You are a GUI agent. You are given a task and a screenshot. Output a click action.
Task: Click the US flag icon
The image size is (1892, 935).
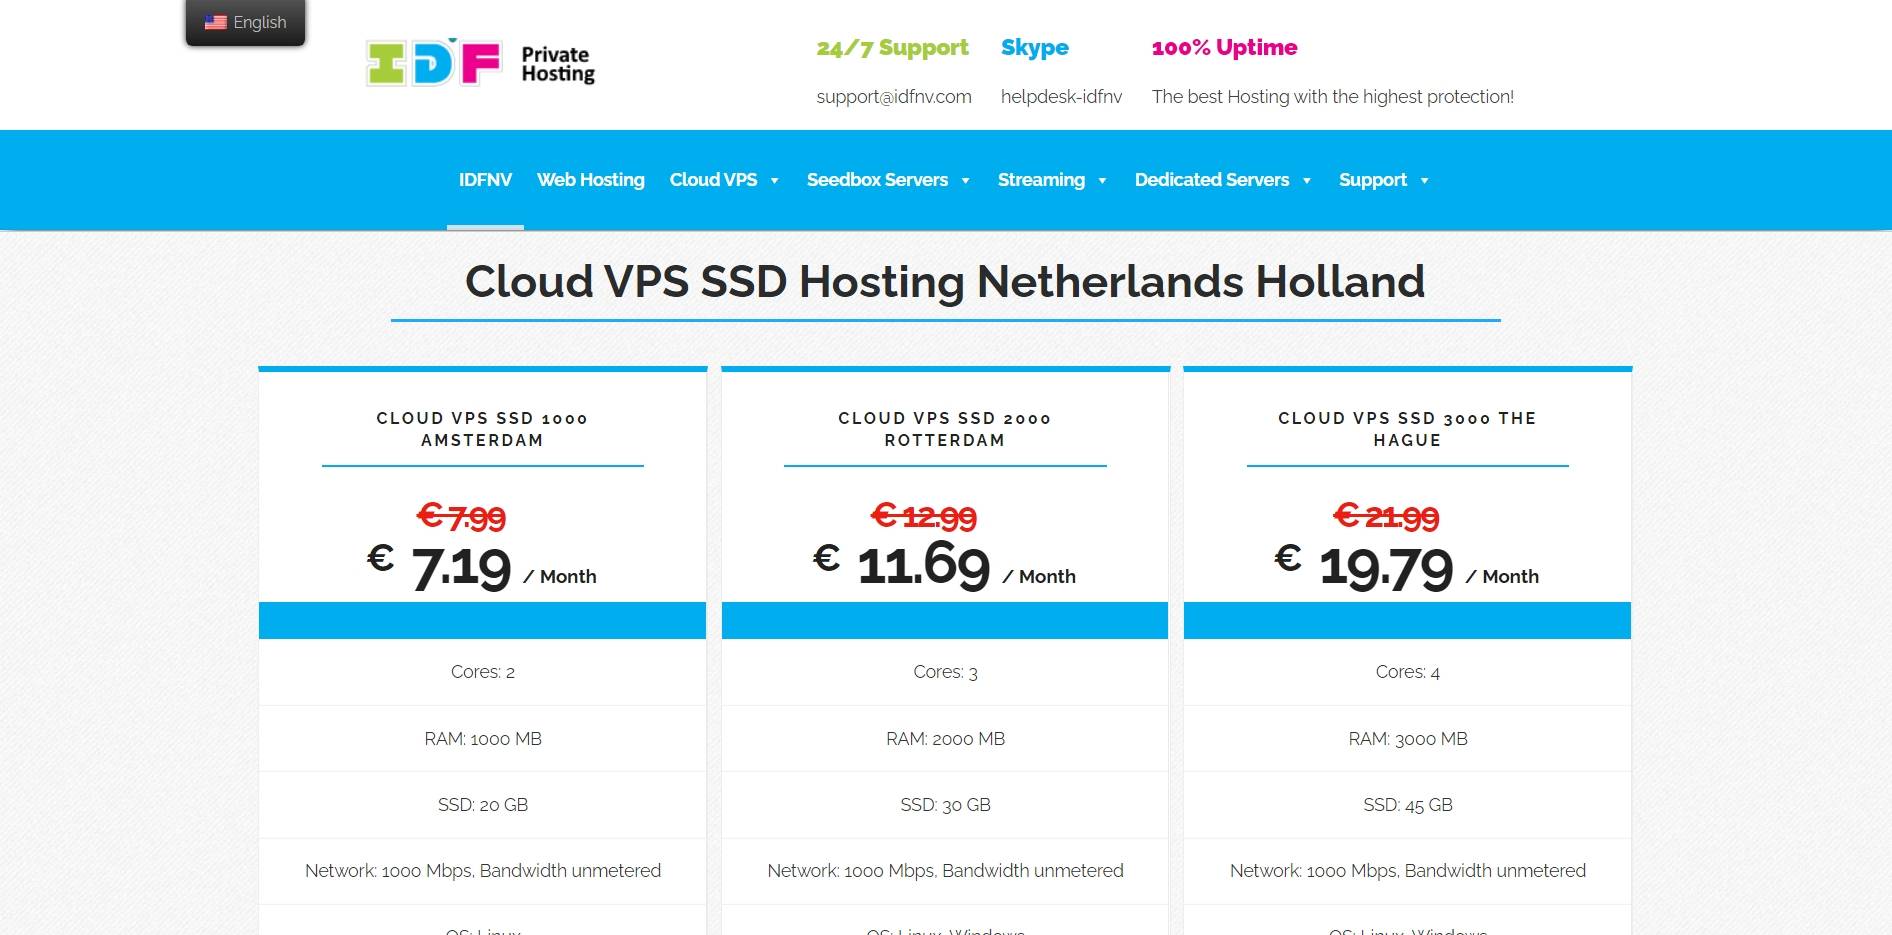click(x=215, y=22)
